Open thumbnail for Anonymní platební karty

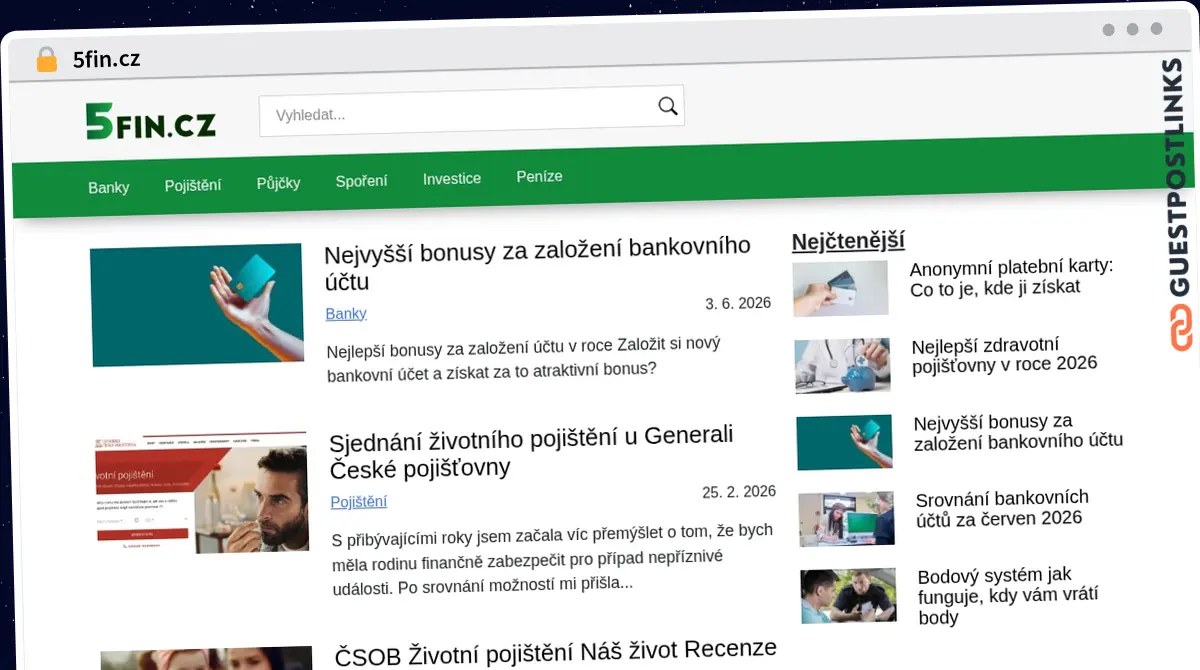(841, 288)
